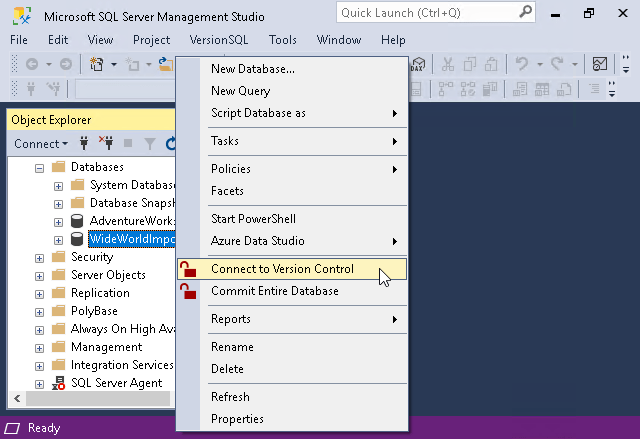Expand the PolyBase node
The width and height of the screenshot is (640, 439).
point(39,312)
